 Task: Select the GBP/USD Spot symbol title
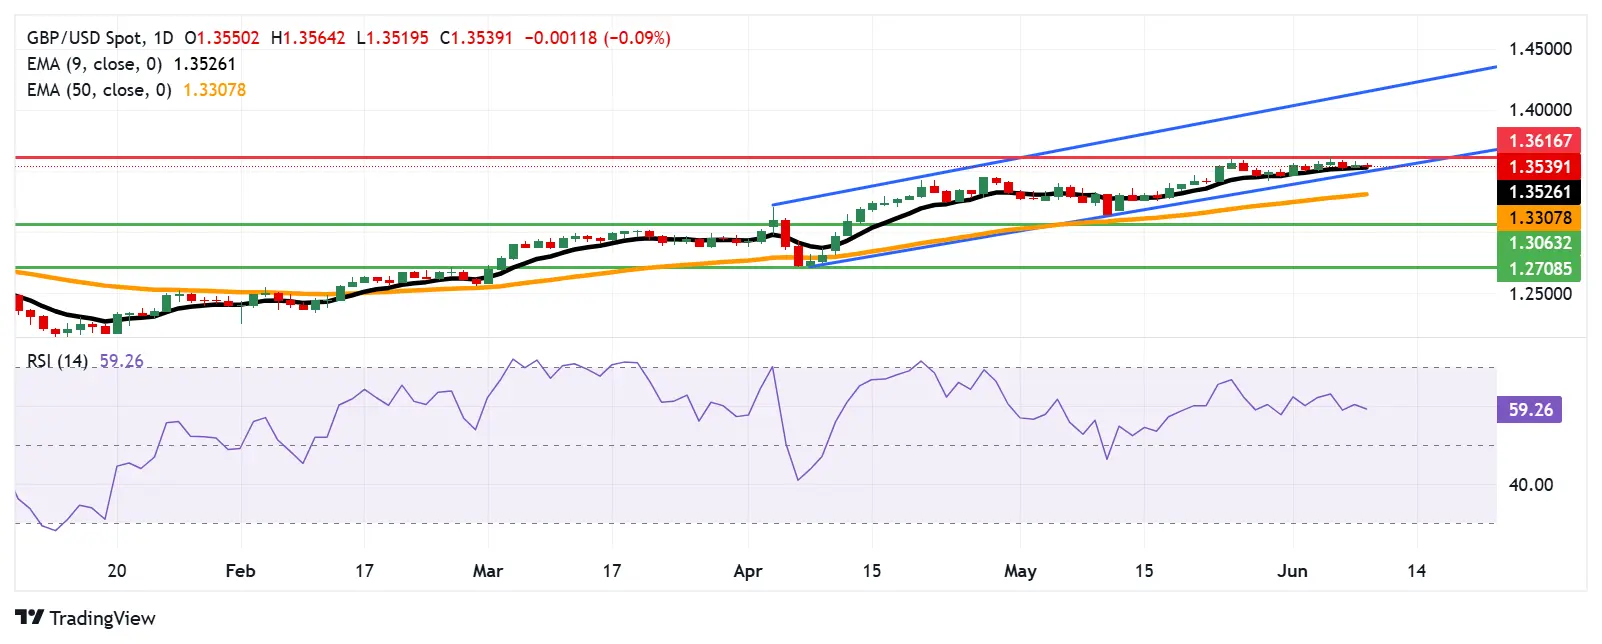[x=84, y=38]
